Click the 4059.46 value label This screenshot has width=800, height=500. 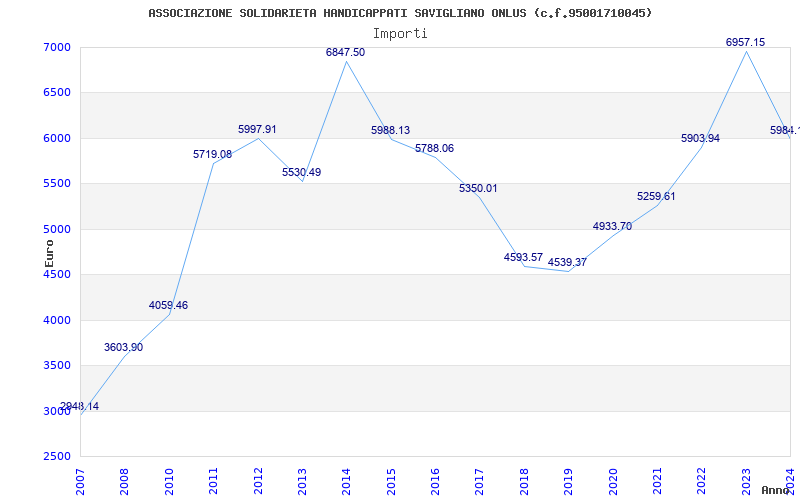pos(168,306)
